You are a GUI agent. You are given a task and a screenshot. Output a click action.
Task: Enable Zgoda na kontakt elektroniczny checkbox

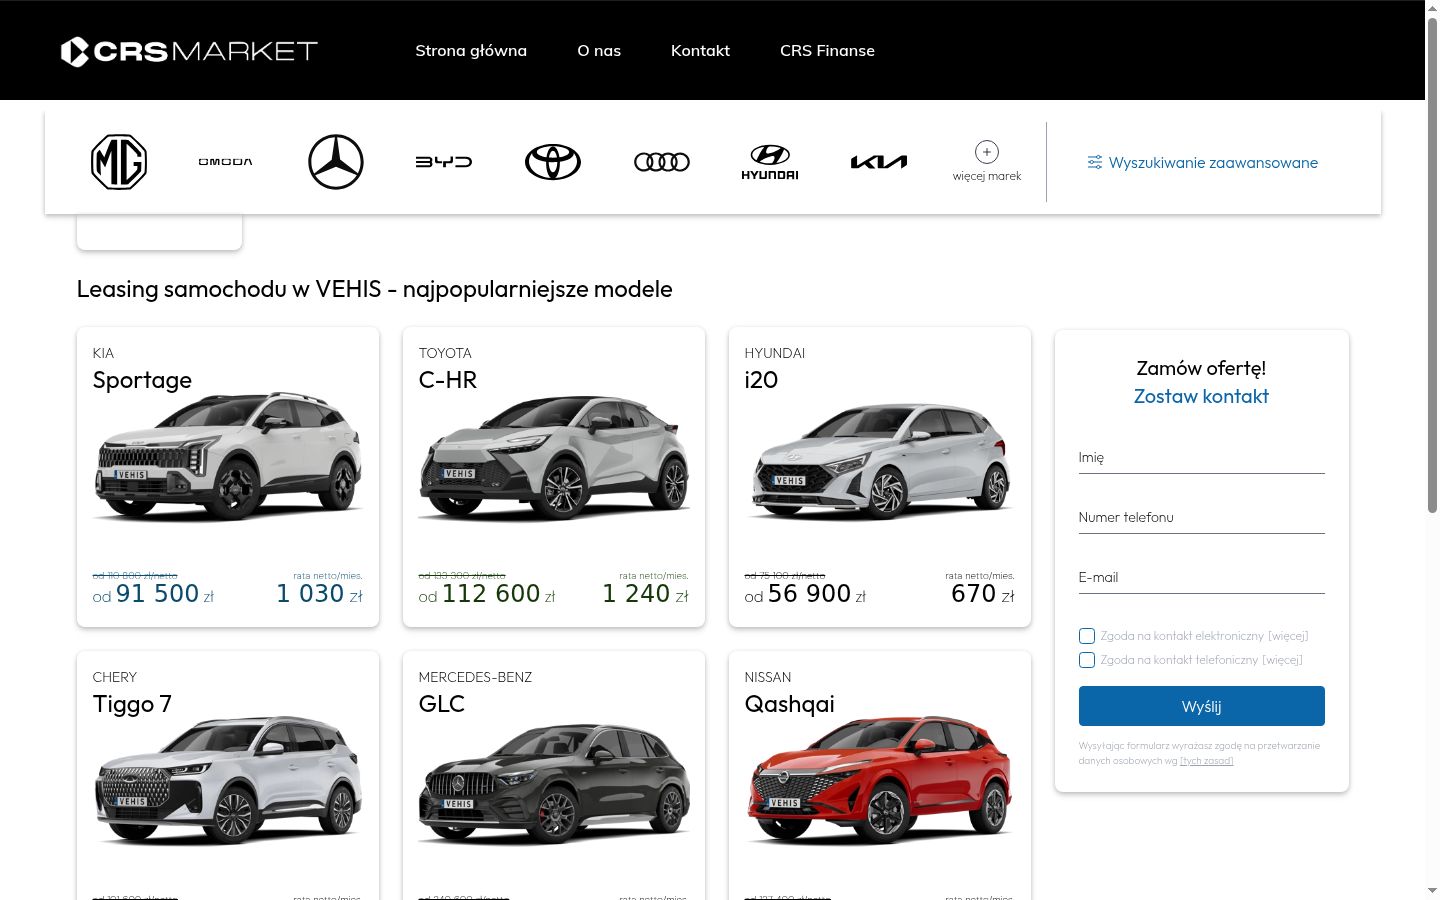[1087, 636]
